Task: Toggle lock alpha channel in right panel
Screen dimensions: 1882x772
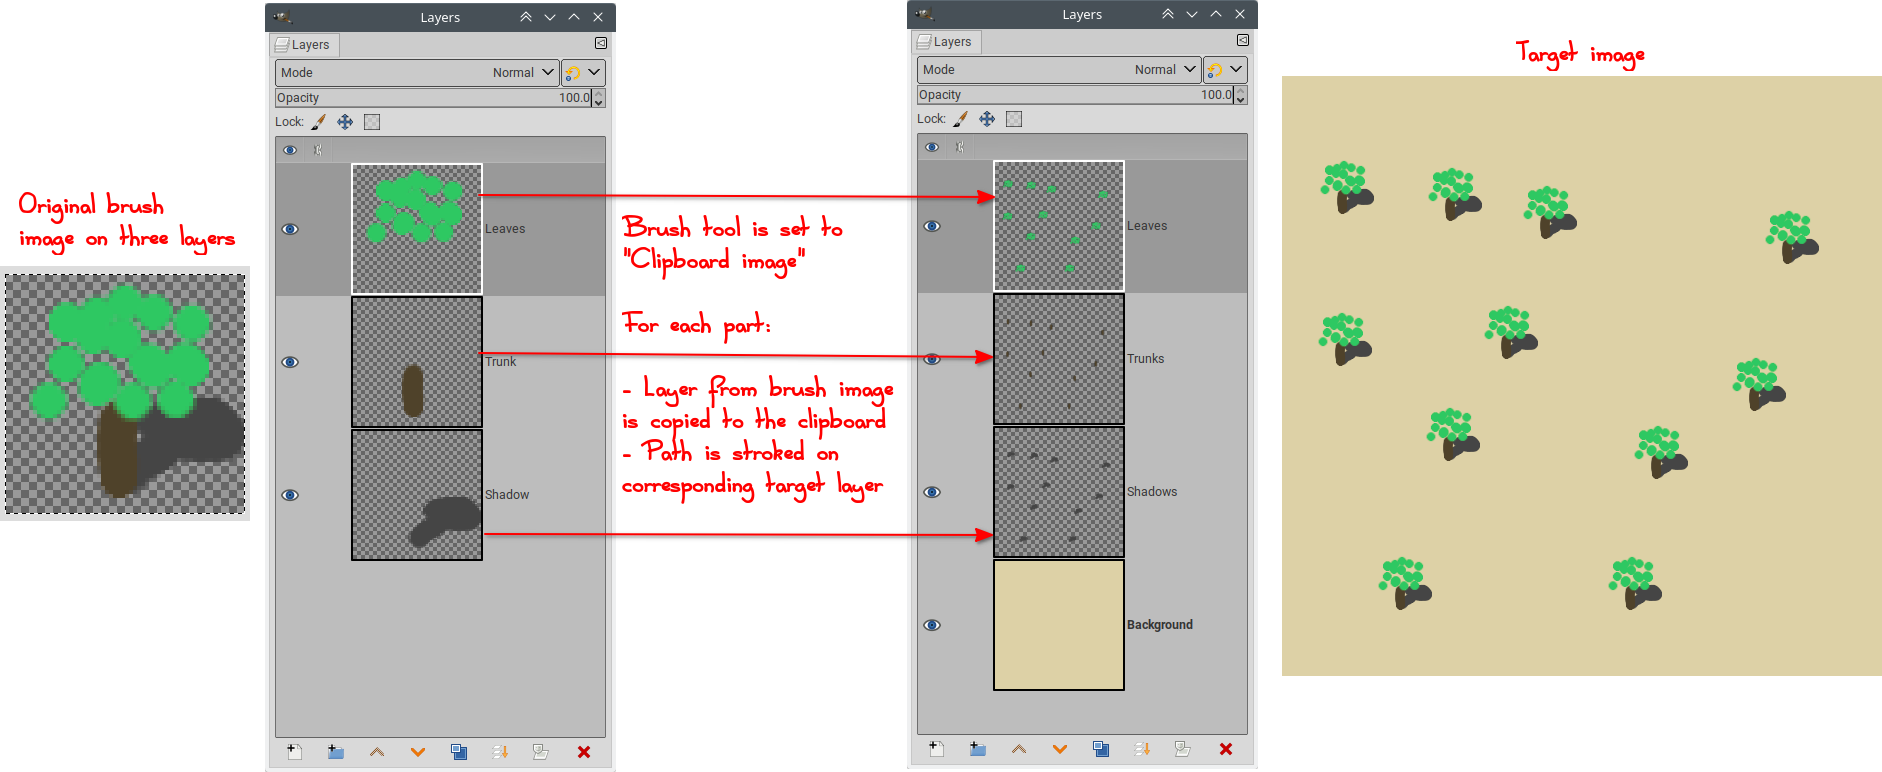Action: (1014, 119)
